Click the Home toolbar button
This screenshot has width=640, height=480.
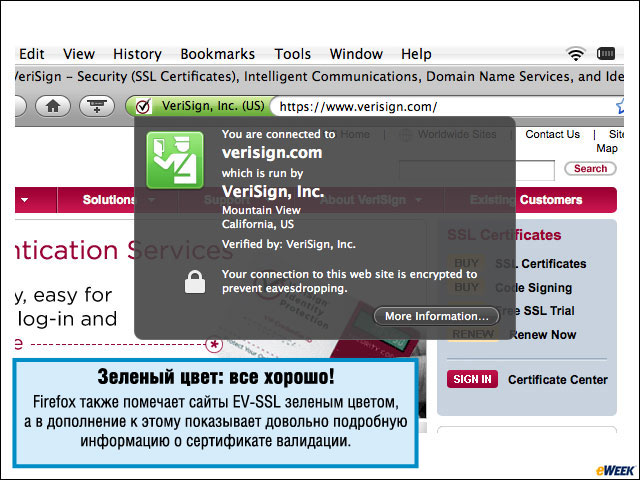53,107
